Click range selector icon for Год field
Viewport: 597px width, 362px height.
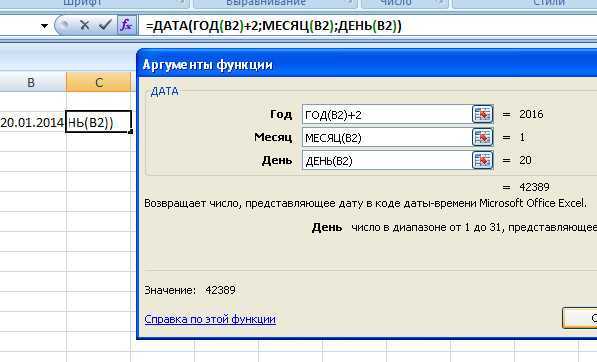[482, 114]
